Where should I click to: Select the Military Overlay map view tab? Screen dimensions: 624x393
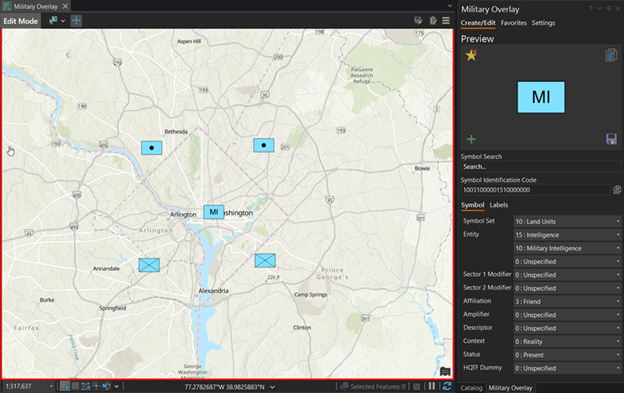[x=36, y=6]
